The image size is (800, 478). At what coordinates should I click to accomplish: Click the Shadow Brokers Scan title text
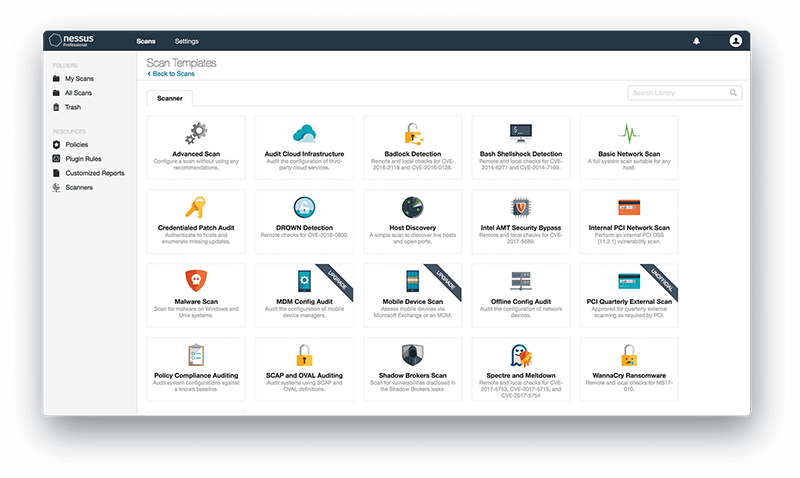(x=413, y=375)
